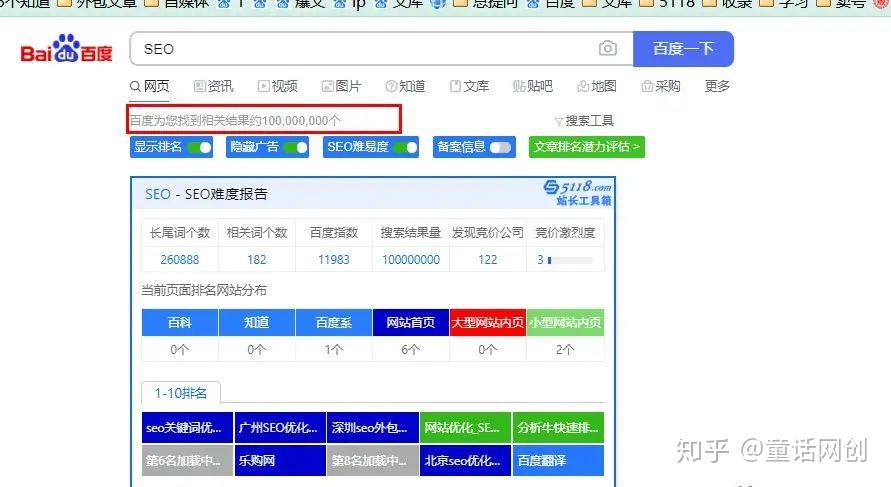Click the 百度一下 search button
891x487 pixels.
click(x=683, y=49)
